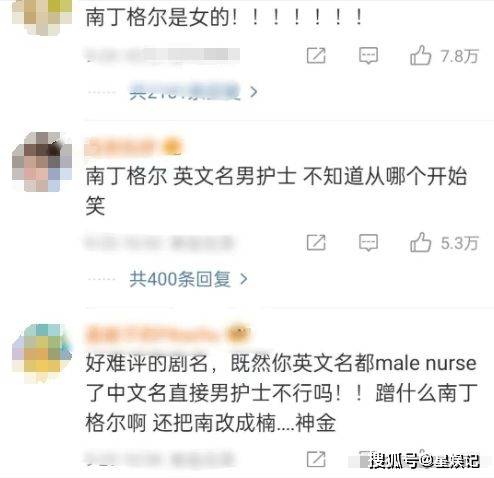Screen dimensions: 494x478
Task: Tap comment bubble icon on second comment
Action: click(x=368, y=242)
